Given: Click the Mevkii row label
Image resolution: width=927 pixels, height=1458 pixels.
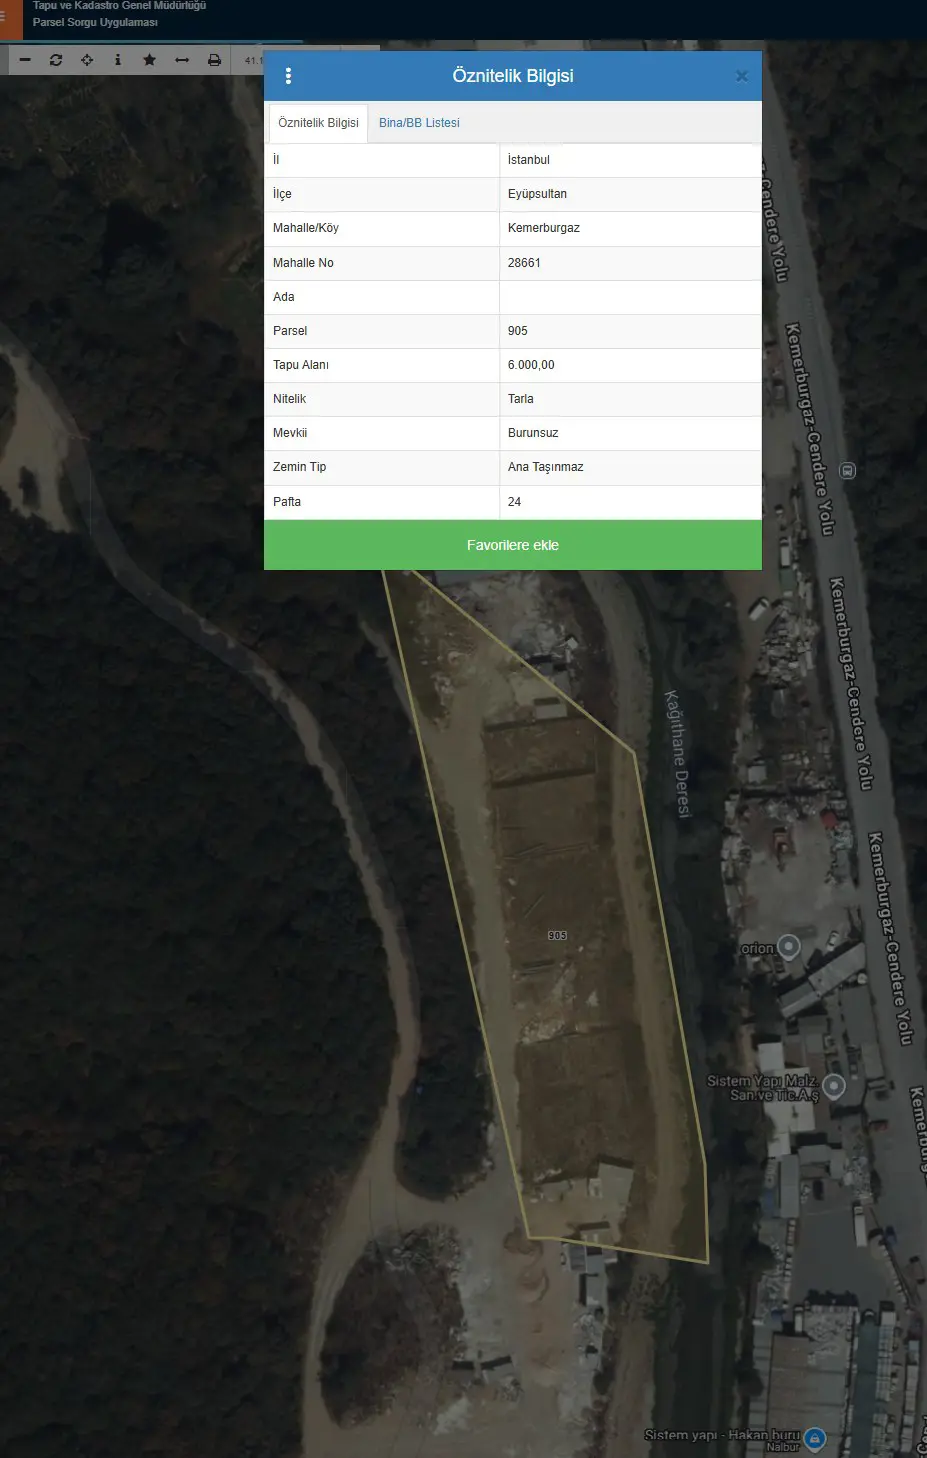Looking at the screenshot, I should 290,433.
